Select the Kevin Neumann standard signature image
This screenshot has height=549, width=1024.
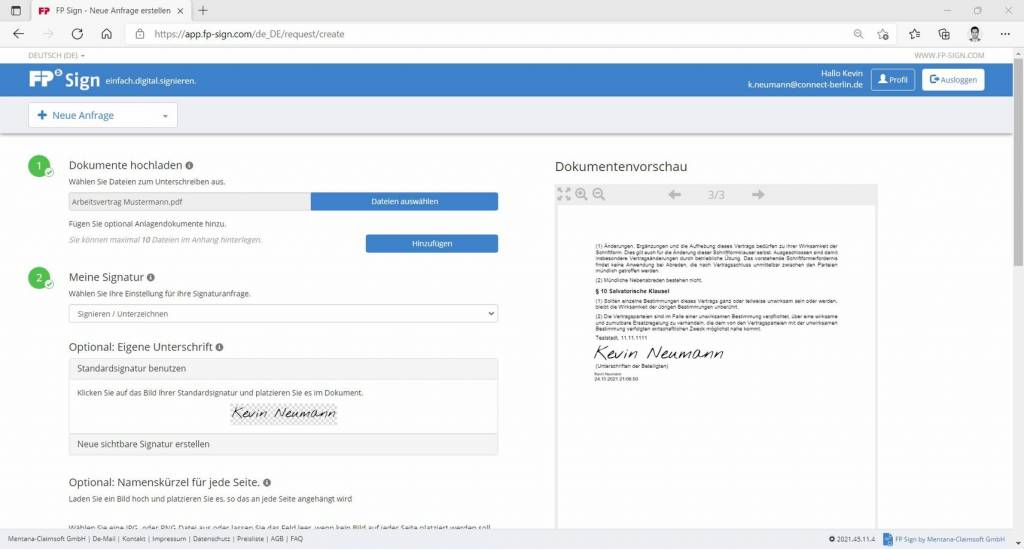click(x=284, y=413)
